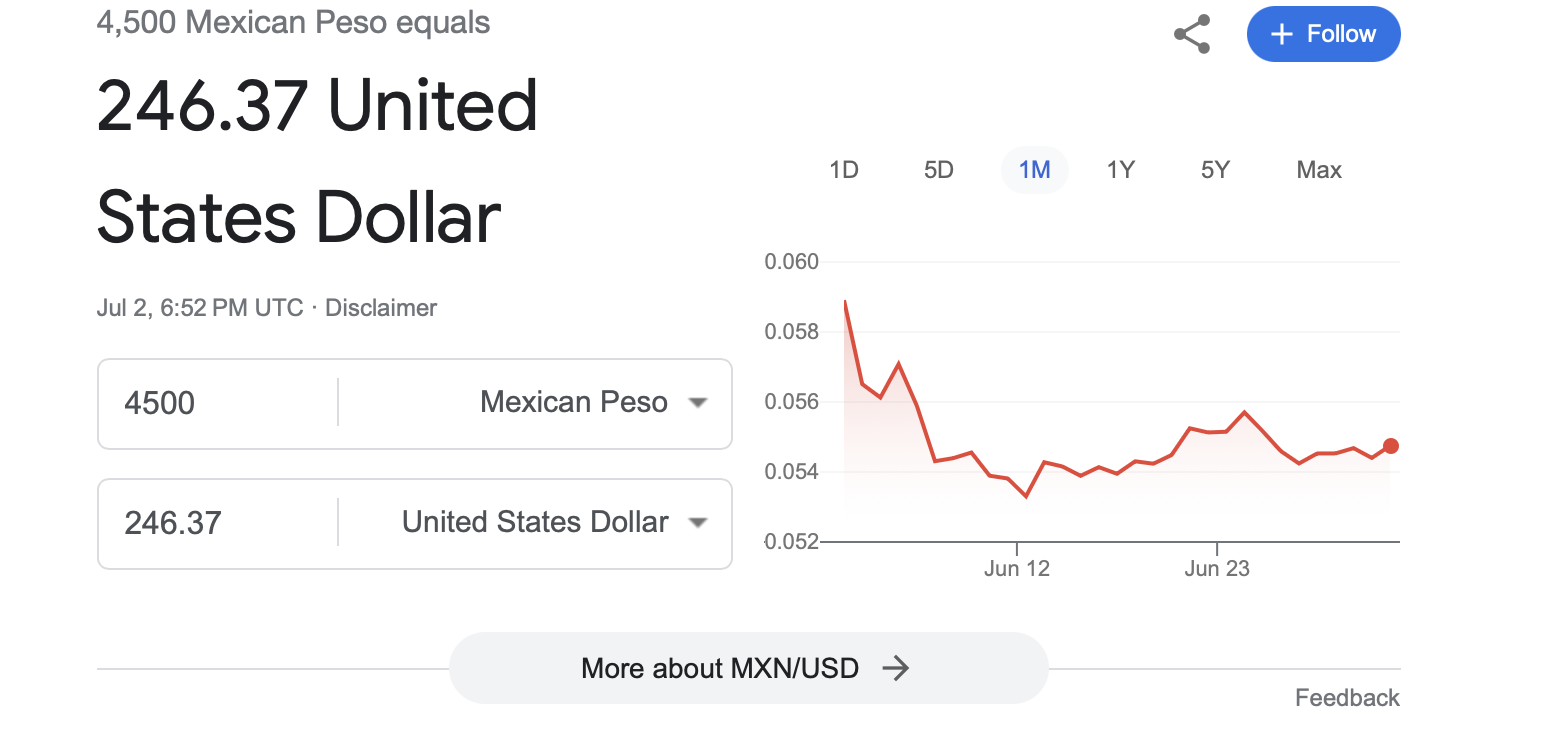Open the Mexican Peso currency dropdown arrow
This screenshot has width=1568, height=750.
[698, 403]
